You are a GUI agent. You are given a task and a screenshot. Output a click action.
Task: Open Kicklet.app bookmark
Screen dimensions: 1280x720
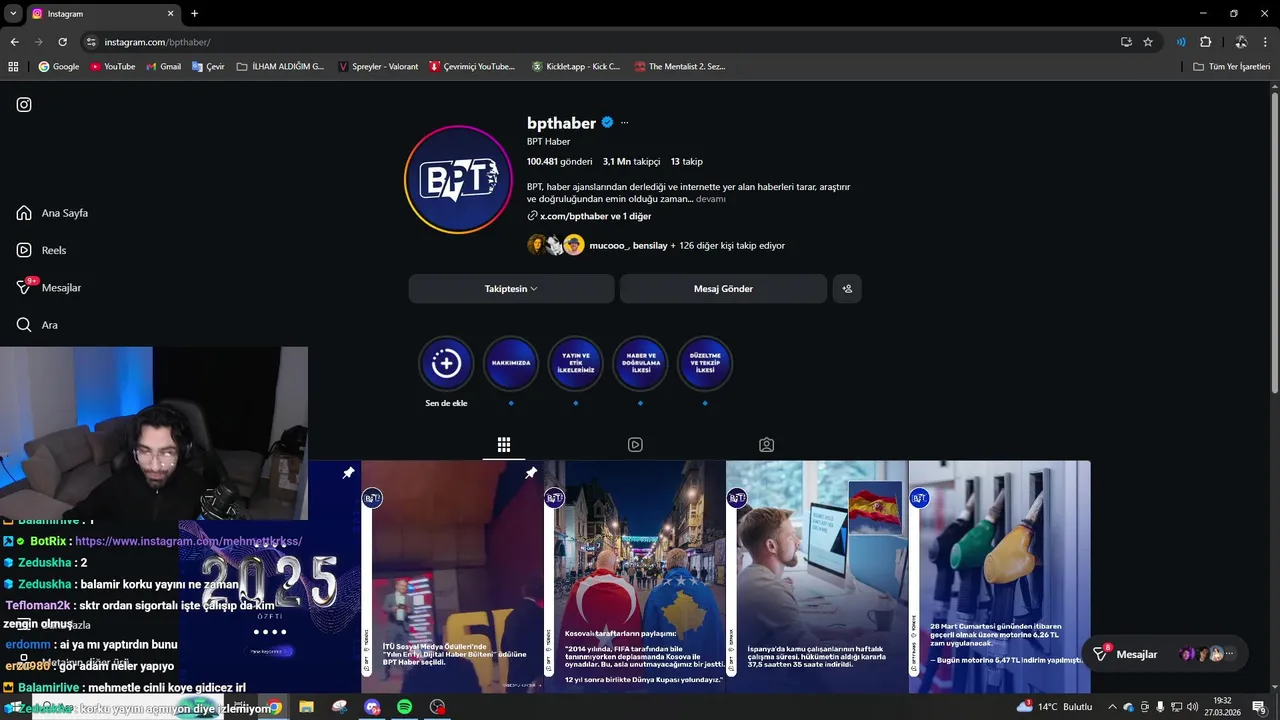[576, 66]
